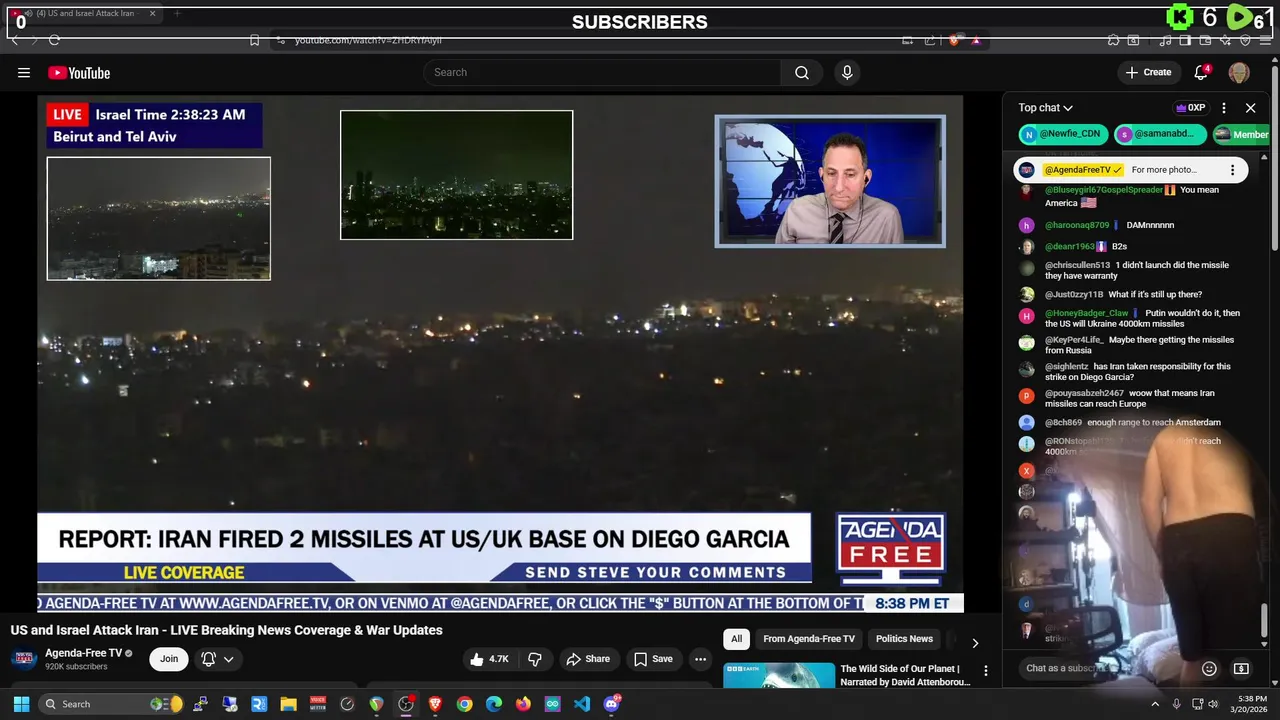Image resolution: width=1280 pixels, height=720 pixels.
Task: Select the All filter chip
Action: point(736,639)
